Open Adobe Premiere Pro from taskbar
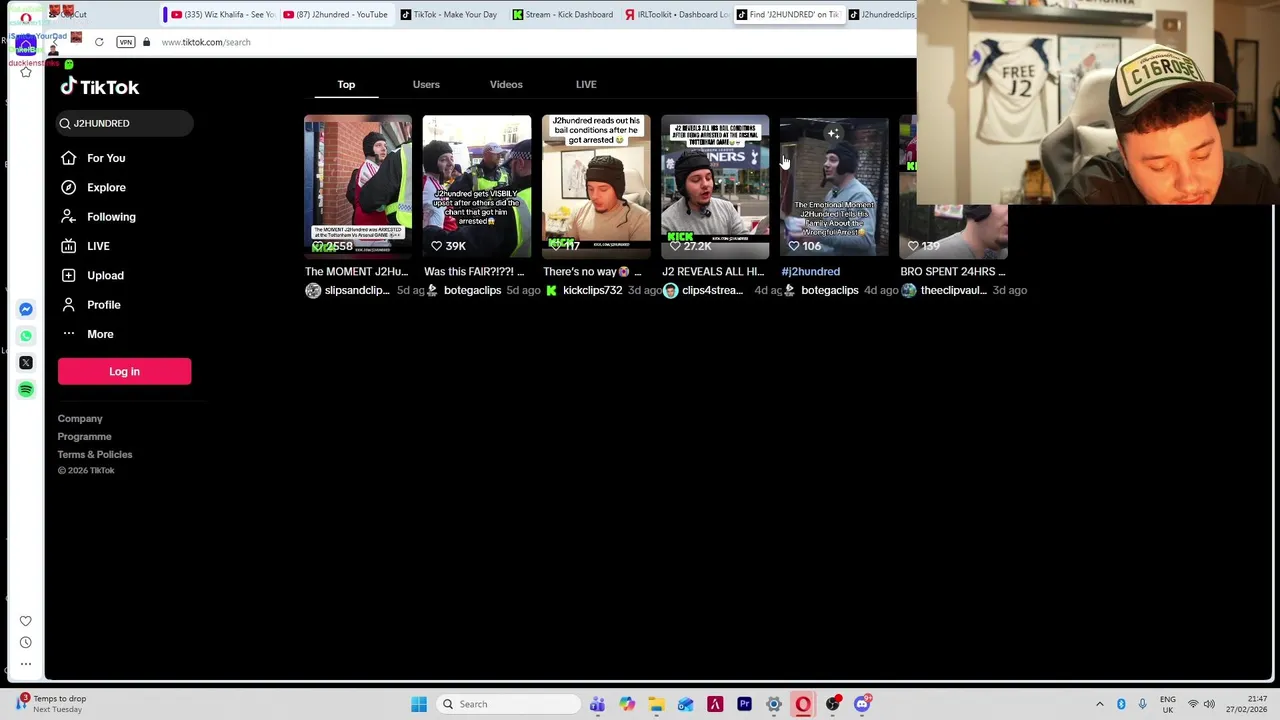This screenshot has width=1280, height=720. point(744,704)
